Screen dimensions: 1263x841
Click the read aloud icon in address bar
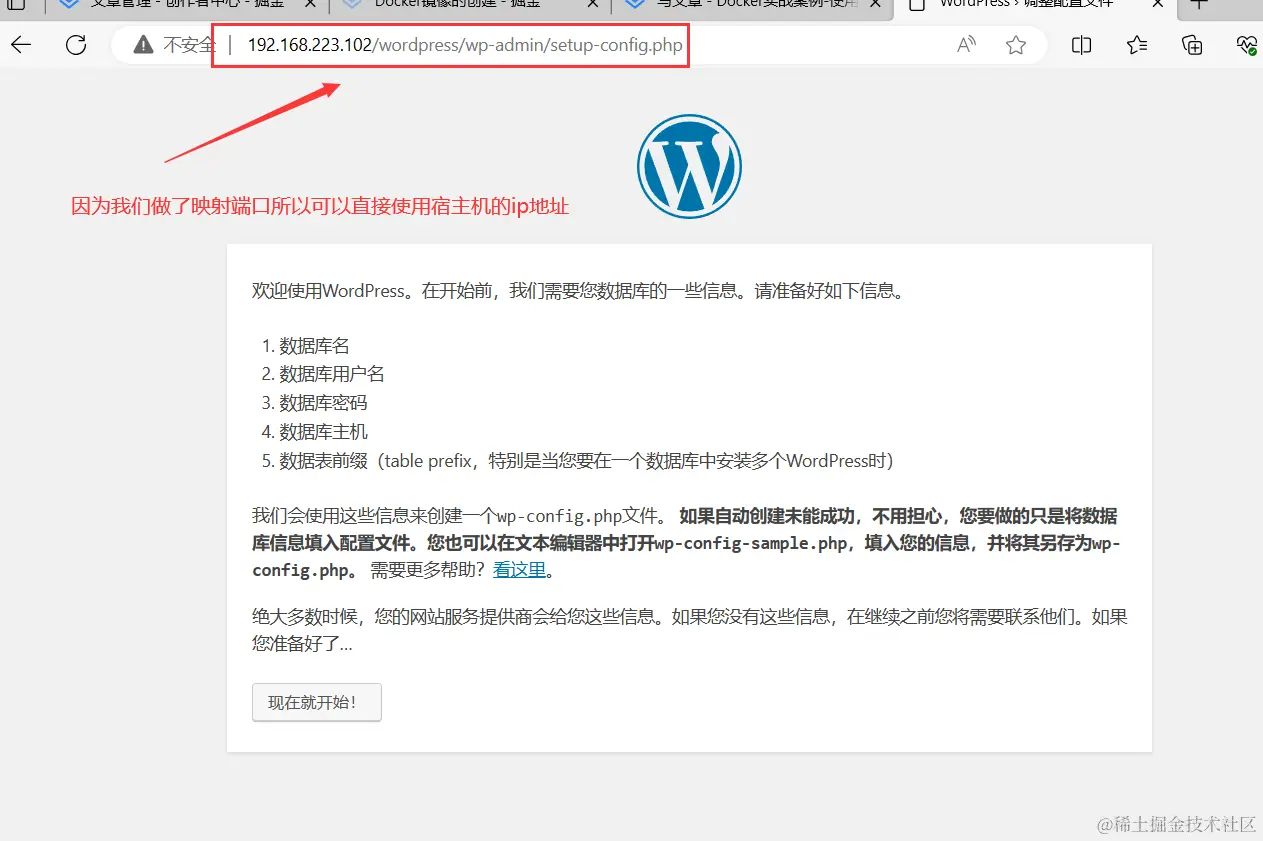point(966,44)
